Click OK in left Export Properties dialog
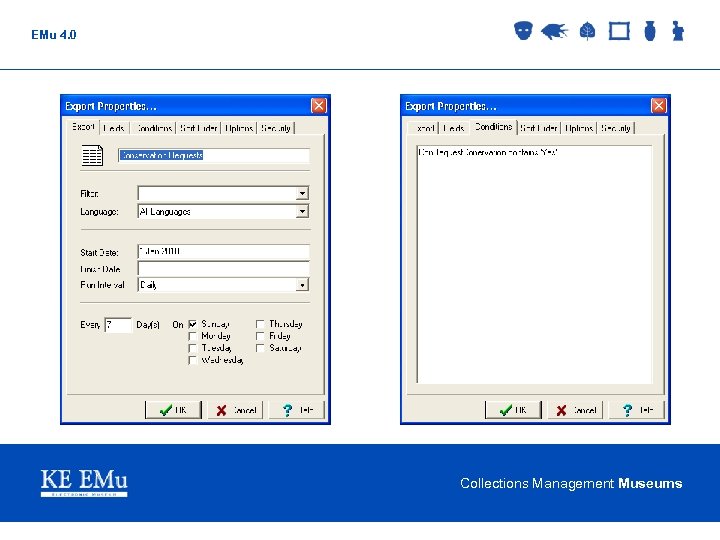The height and width of the screenshot is (540, 720). (x=173, y=410)
